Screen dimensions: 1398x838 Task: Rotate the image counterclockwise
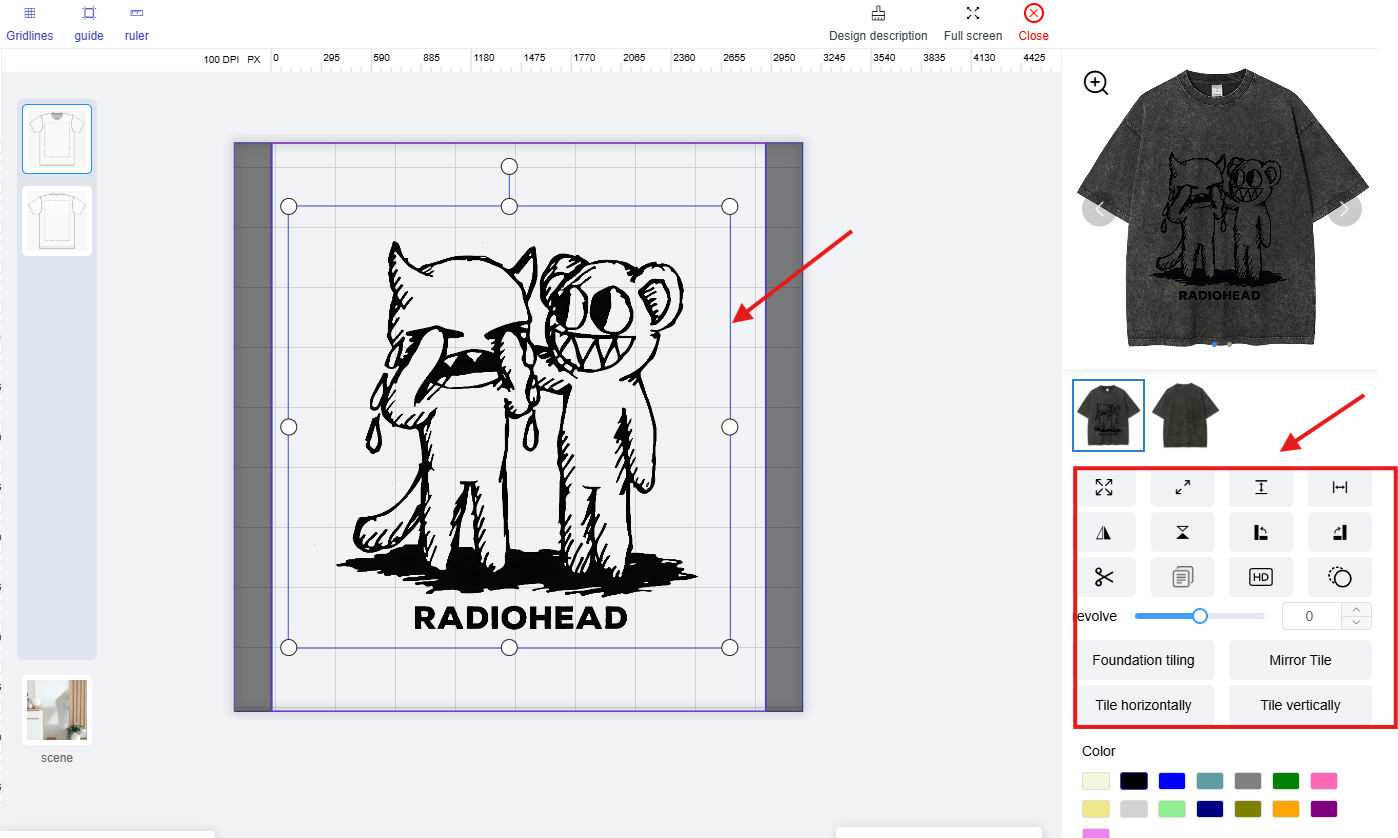pos(1261,532)
